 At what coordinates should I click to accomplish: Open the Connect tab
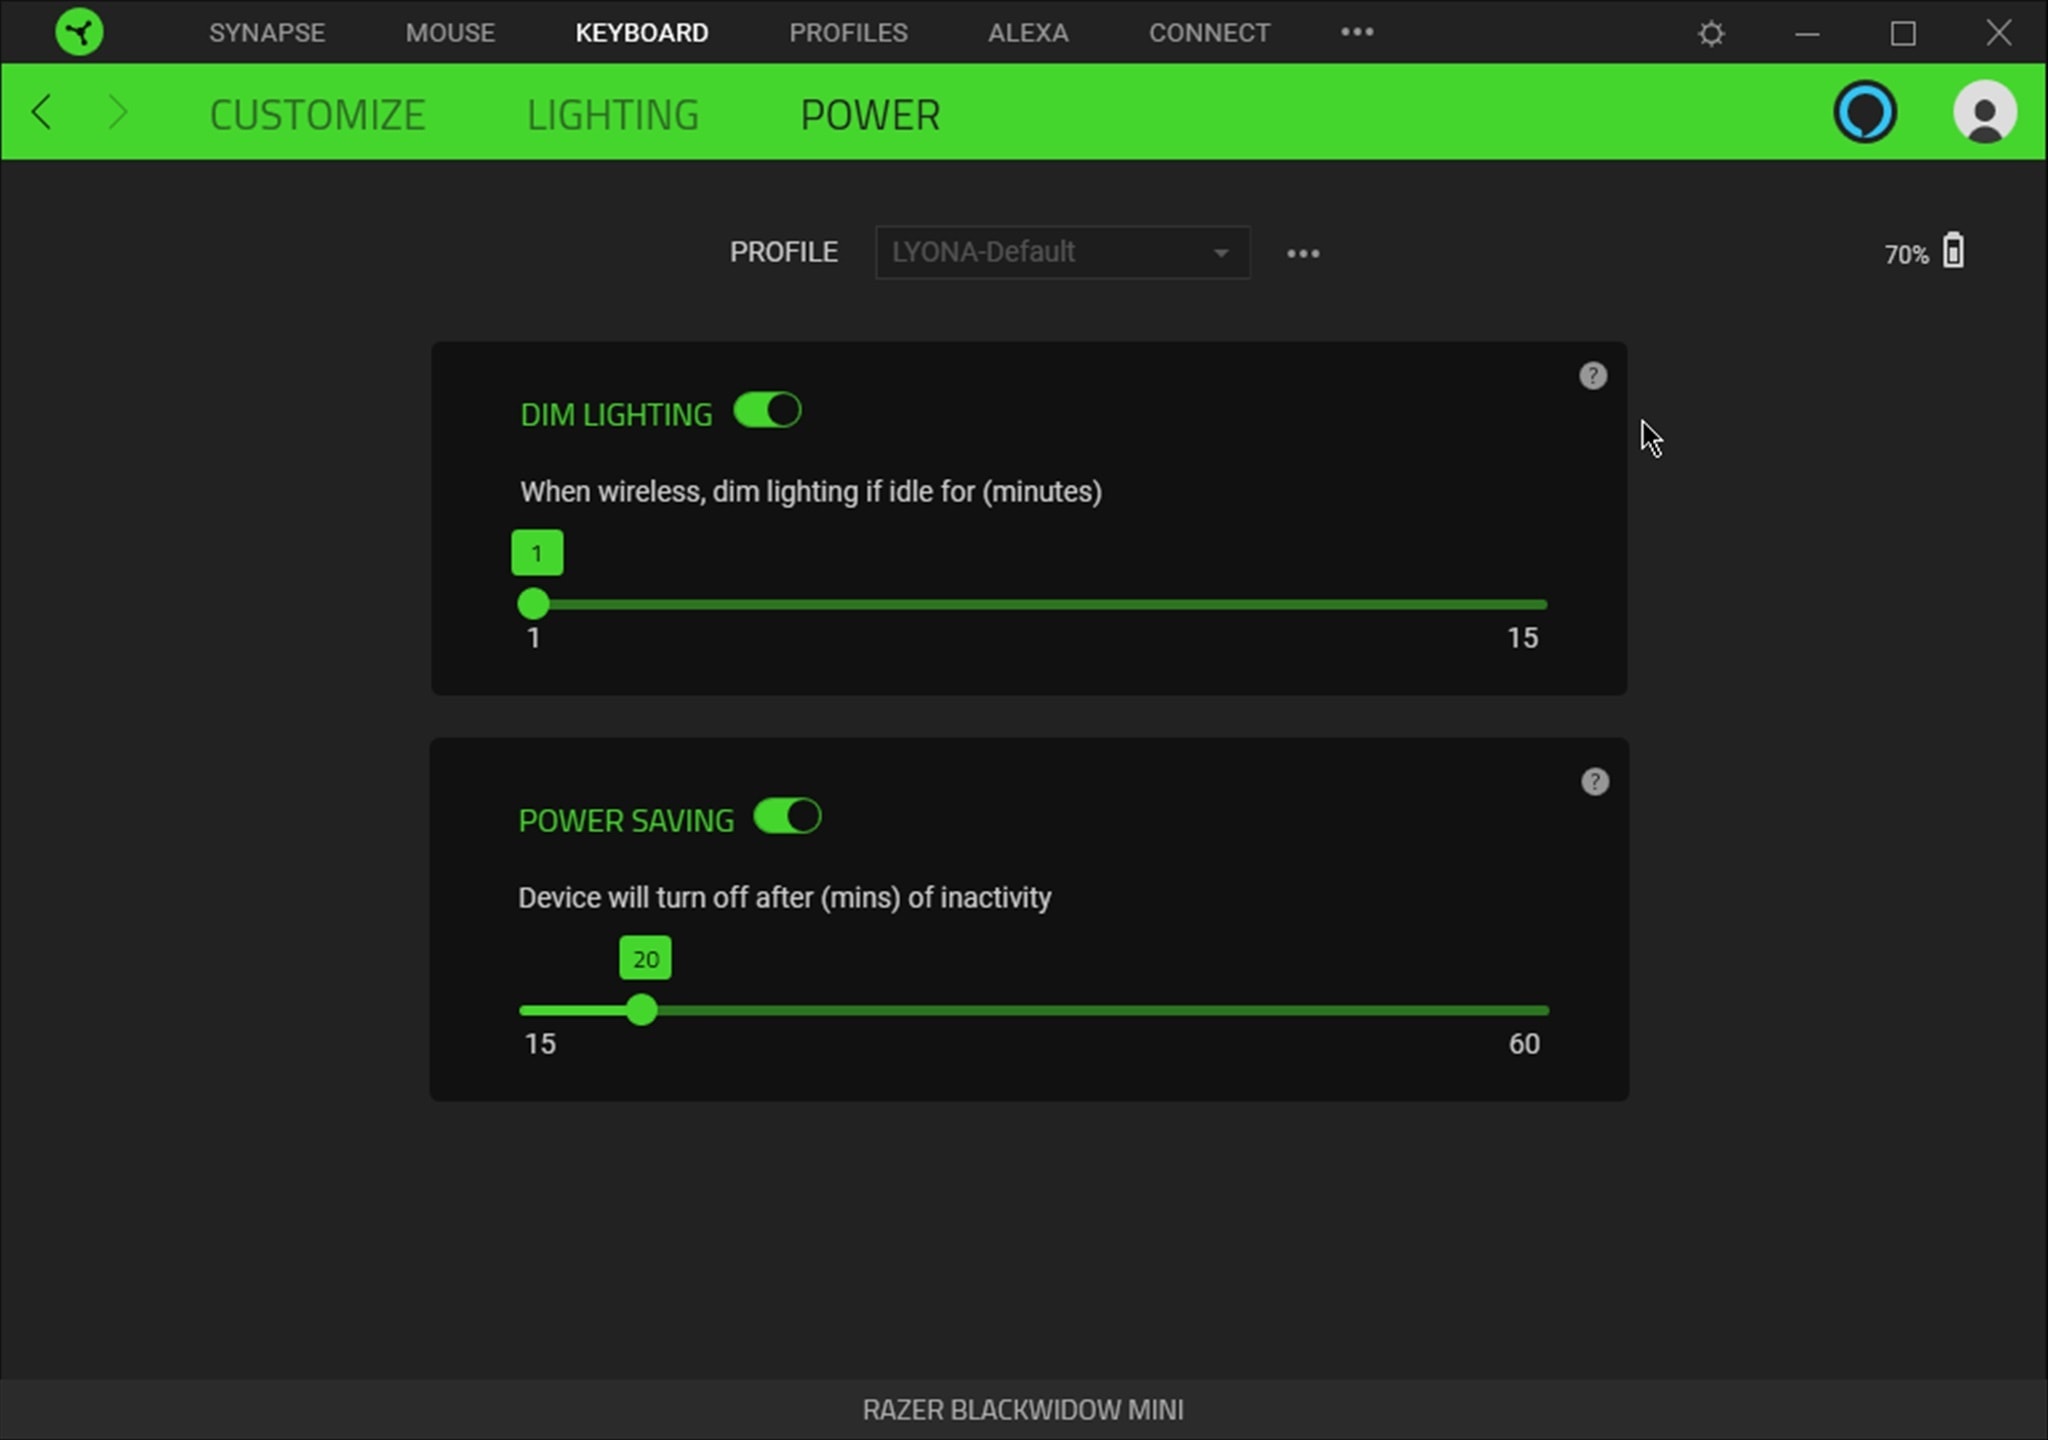click(1209, 33)
